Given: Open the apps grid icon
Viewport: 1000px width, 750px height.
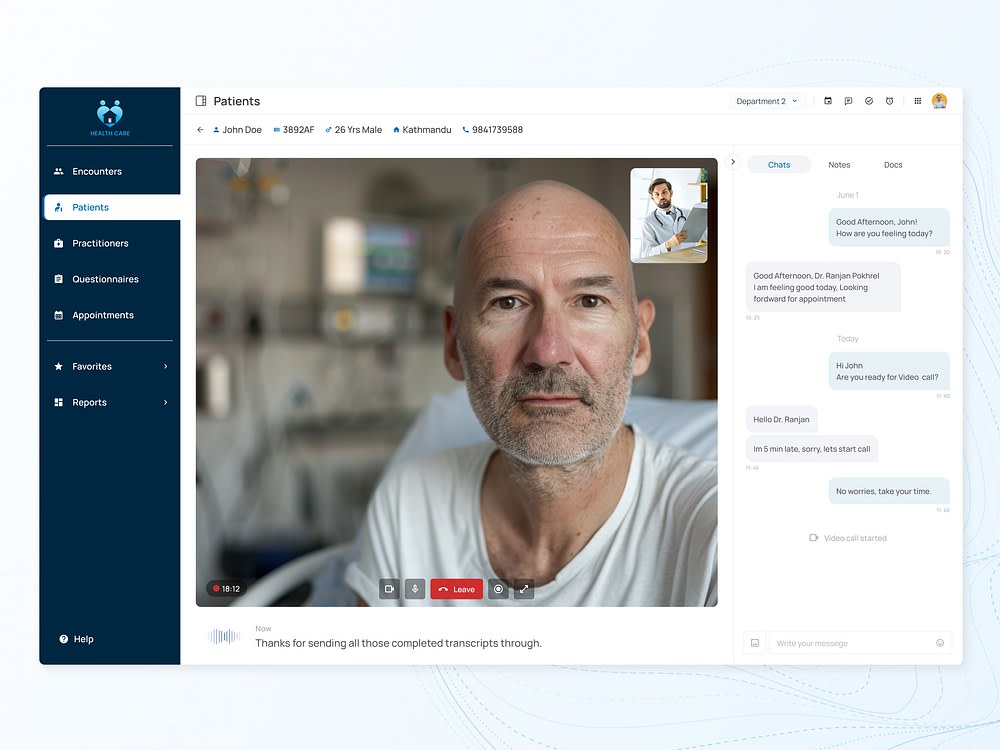Looking at the screenshot, I should pyautogui.click(x=918, y=101).
